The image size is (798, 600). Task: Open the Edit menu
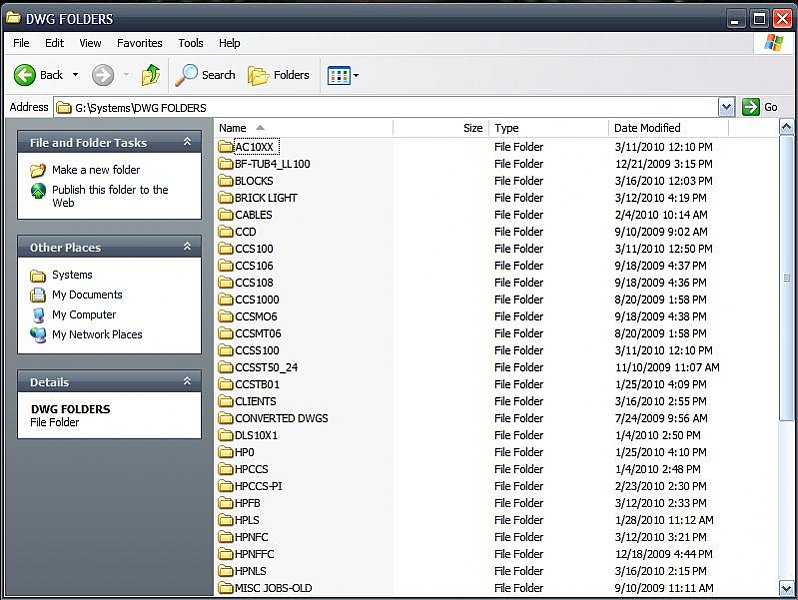pos(54,43)
